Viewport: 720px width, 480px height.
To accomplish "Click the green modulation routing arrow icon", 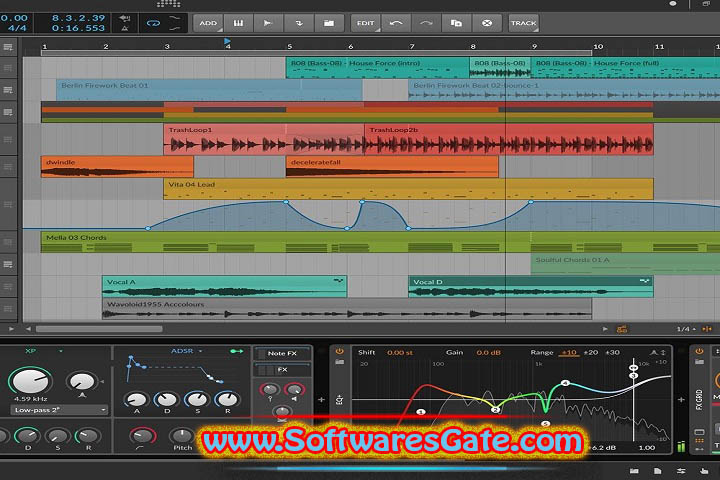I will [x=236, y=351].
